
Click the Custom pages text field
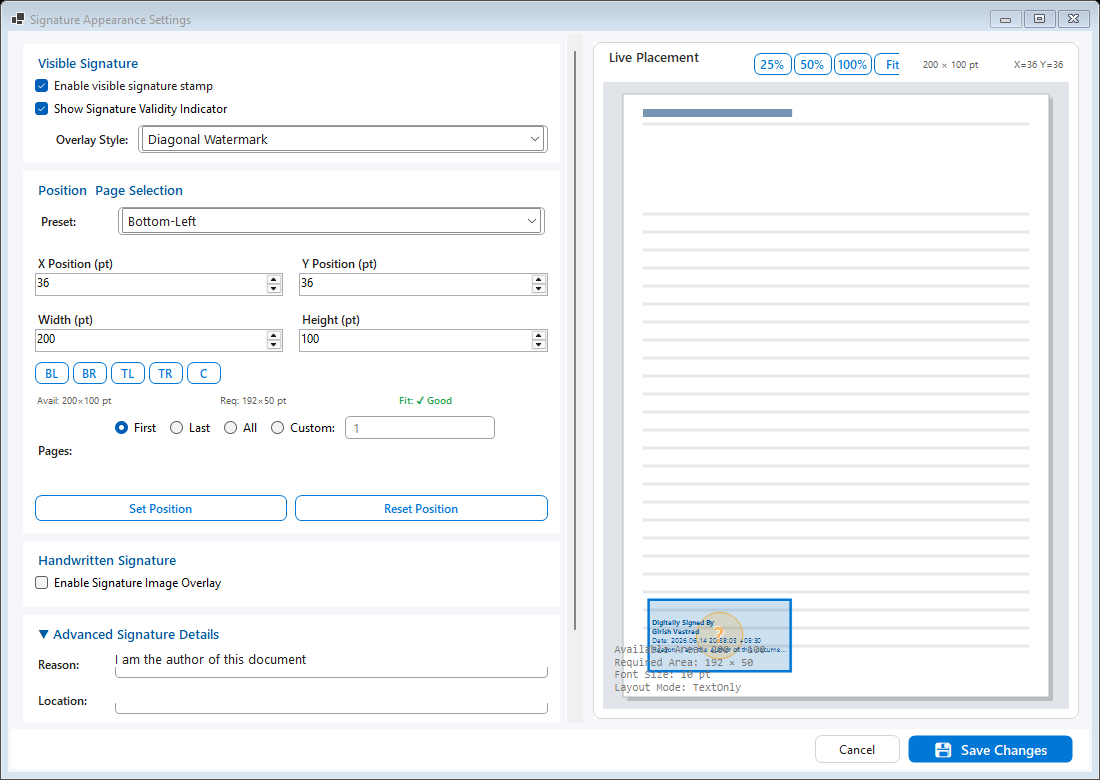[420, 428]
